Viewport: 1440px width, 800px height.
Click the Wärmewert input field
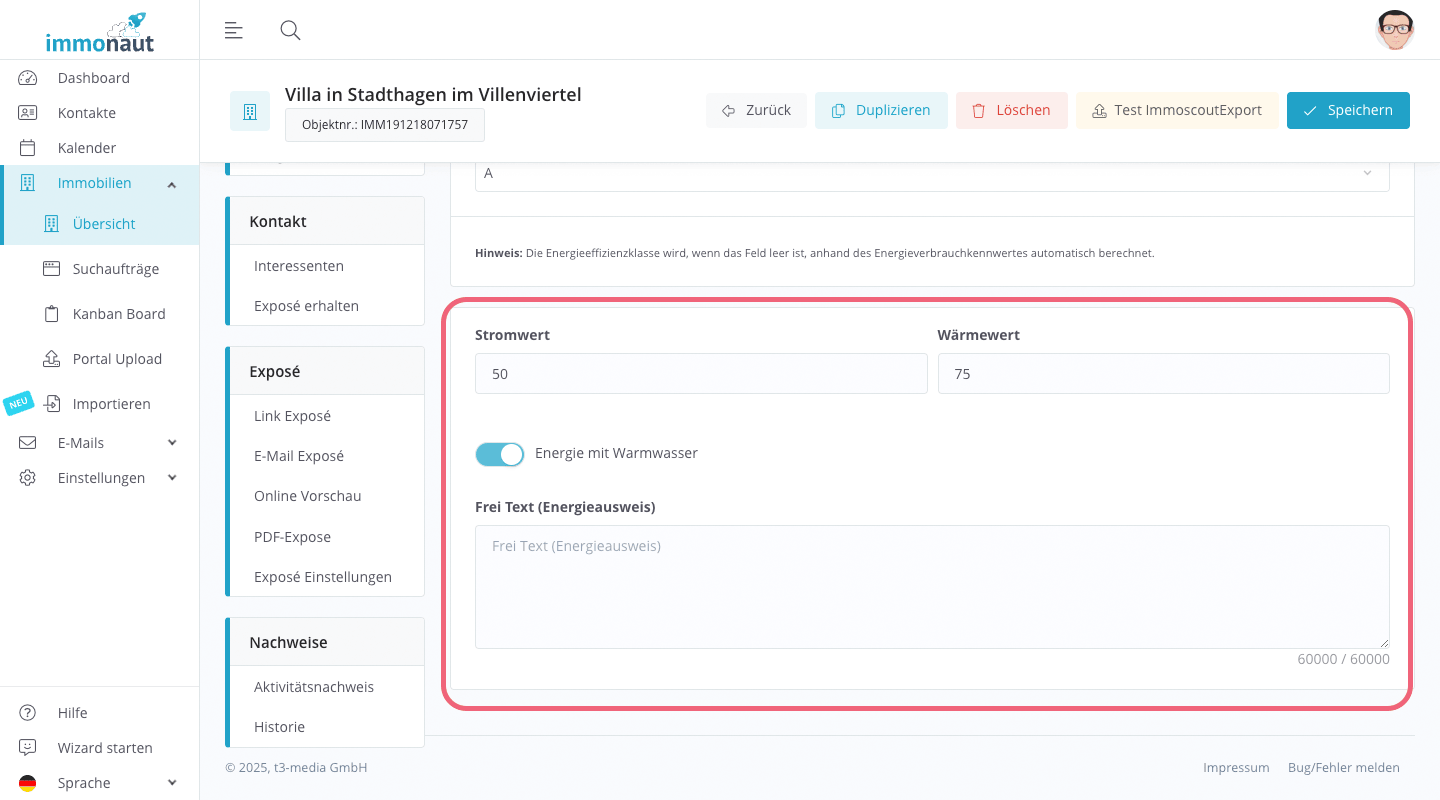tap(1164, 373)
